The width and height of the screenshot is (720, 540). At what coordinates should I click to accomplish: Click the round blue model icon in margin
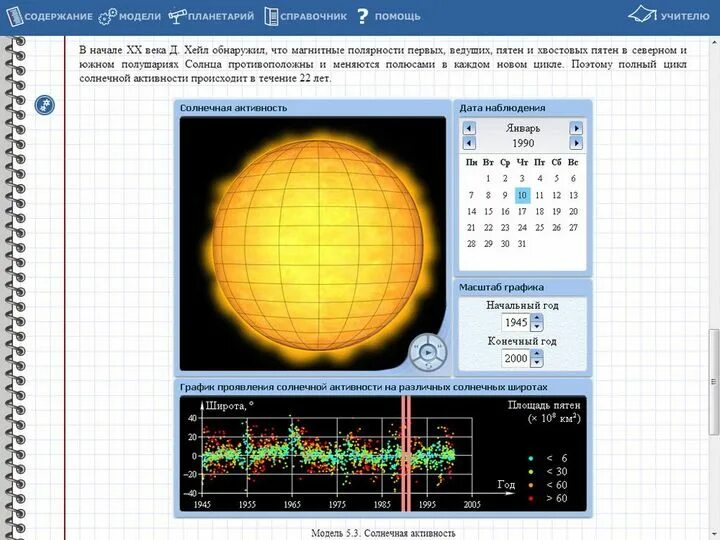45,105
